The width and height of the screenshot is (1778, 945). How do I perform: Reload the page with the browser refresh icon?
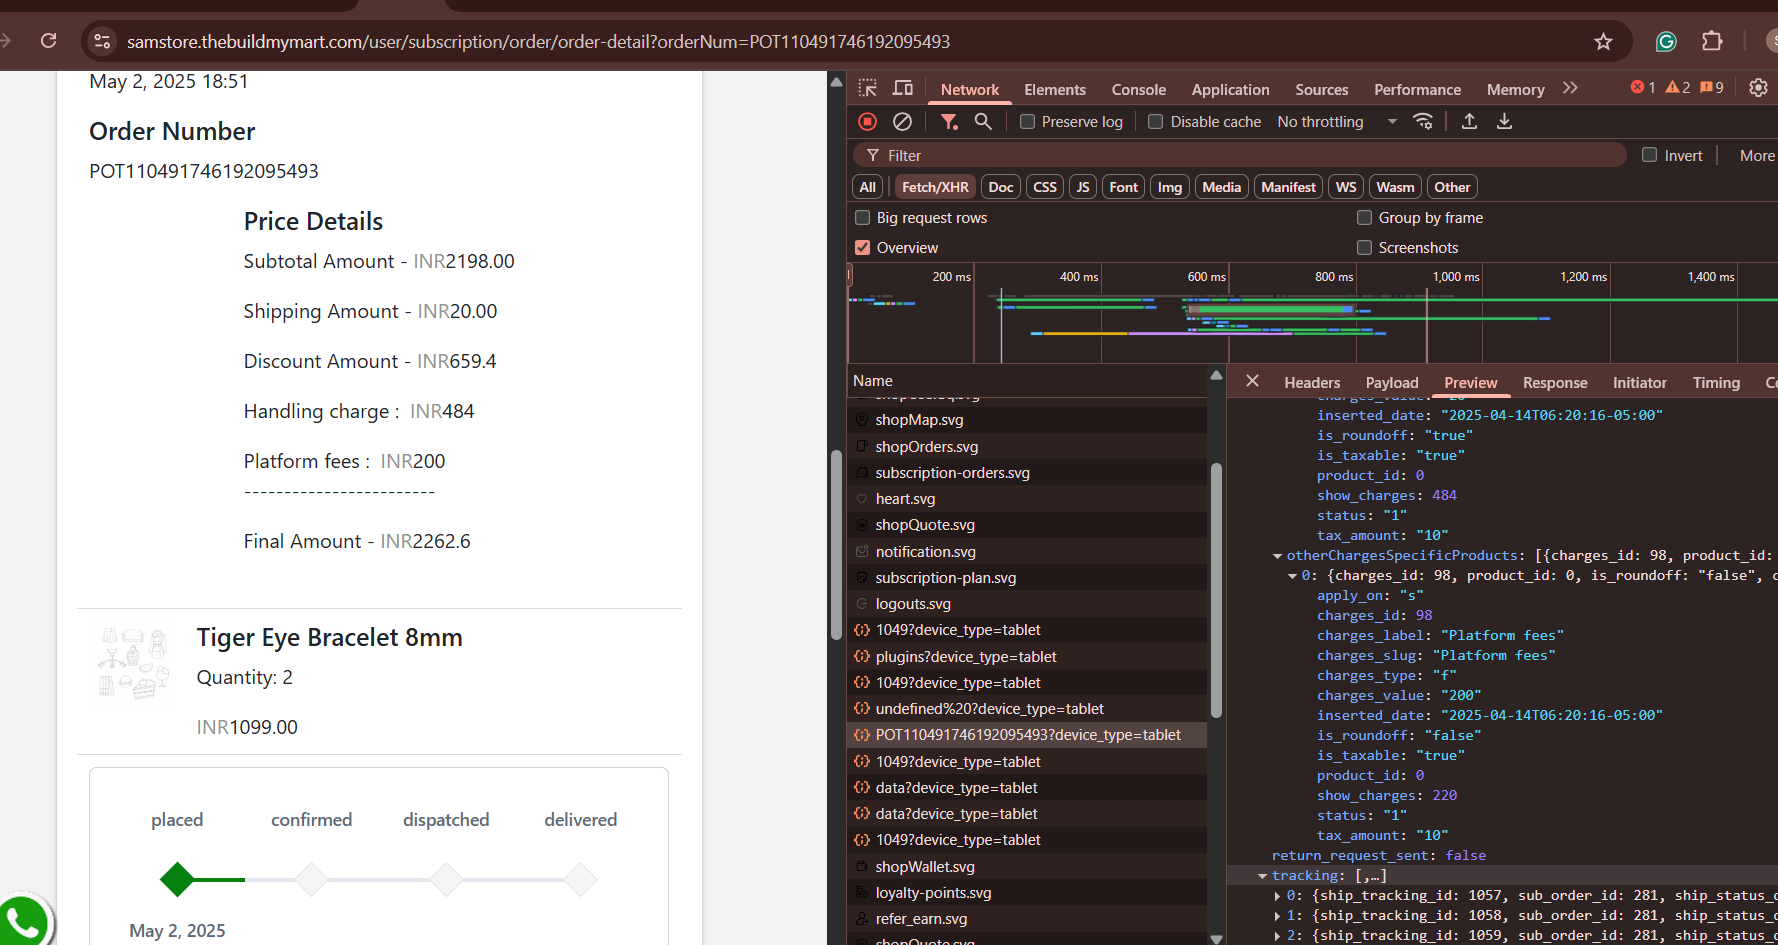(x=48, y=41)
